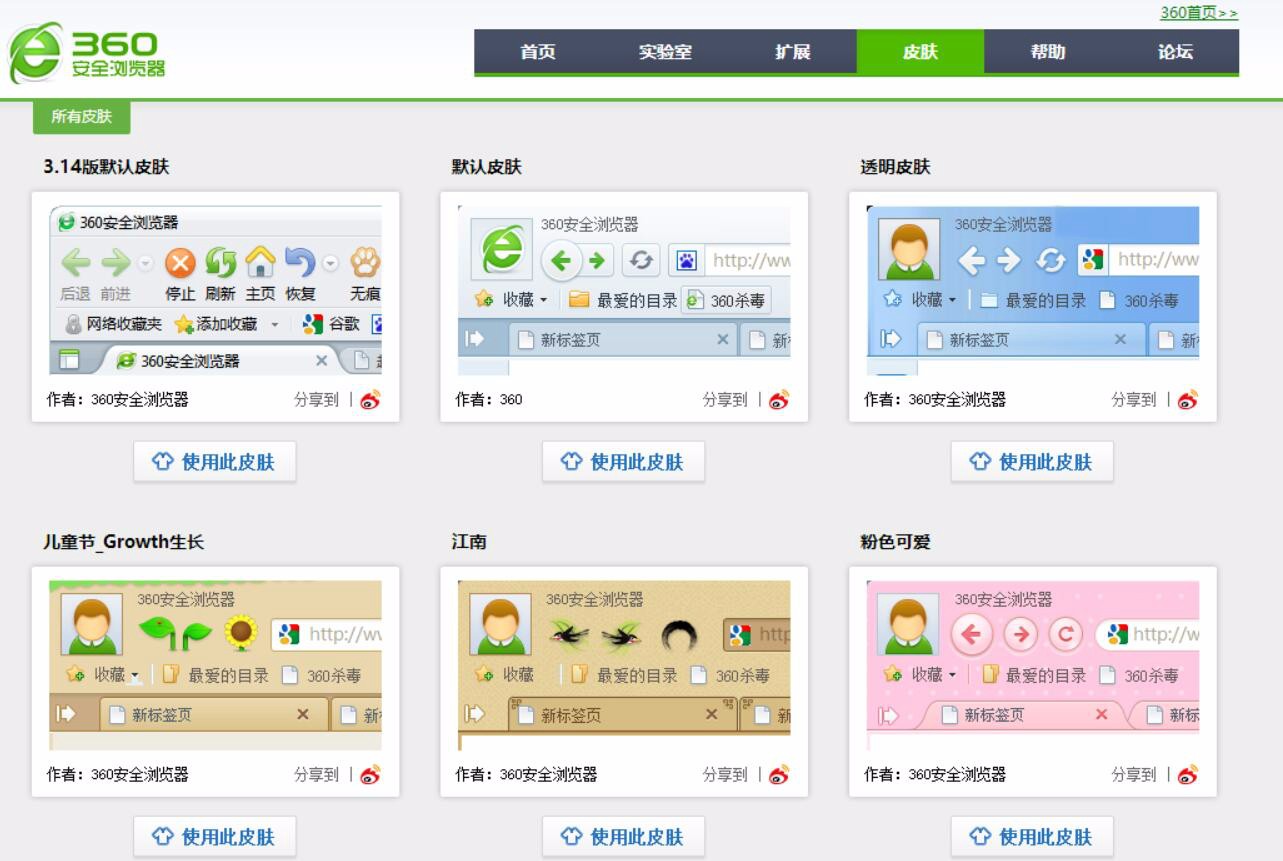Share 3.14版默认皮肤 to Weibo
Viewport: 1283px width, 861px height.
(x=371, y=400)
